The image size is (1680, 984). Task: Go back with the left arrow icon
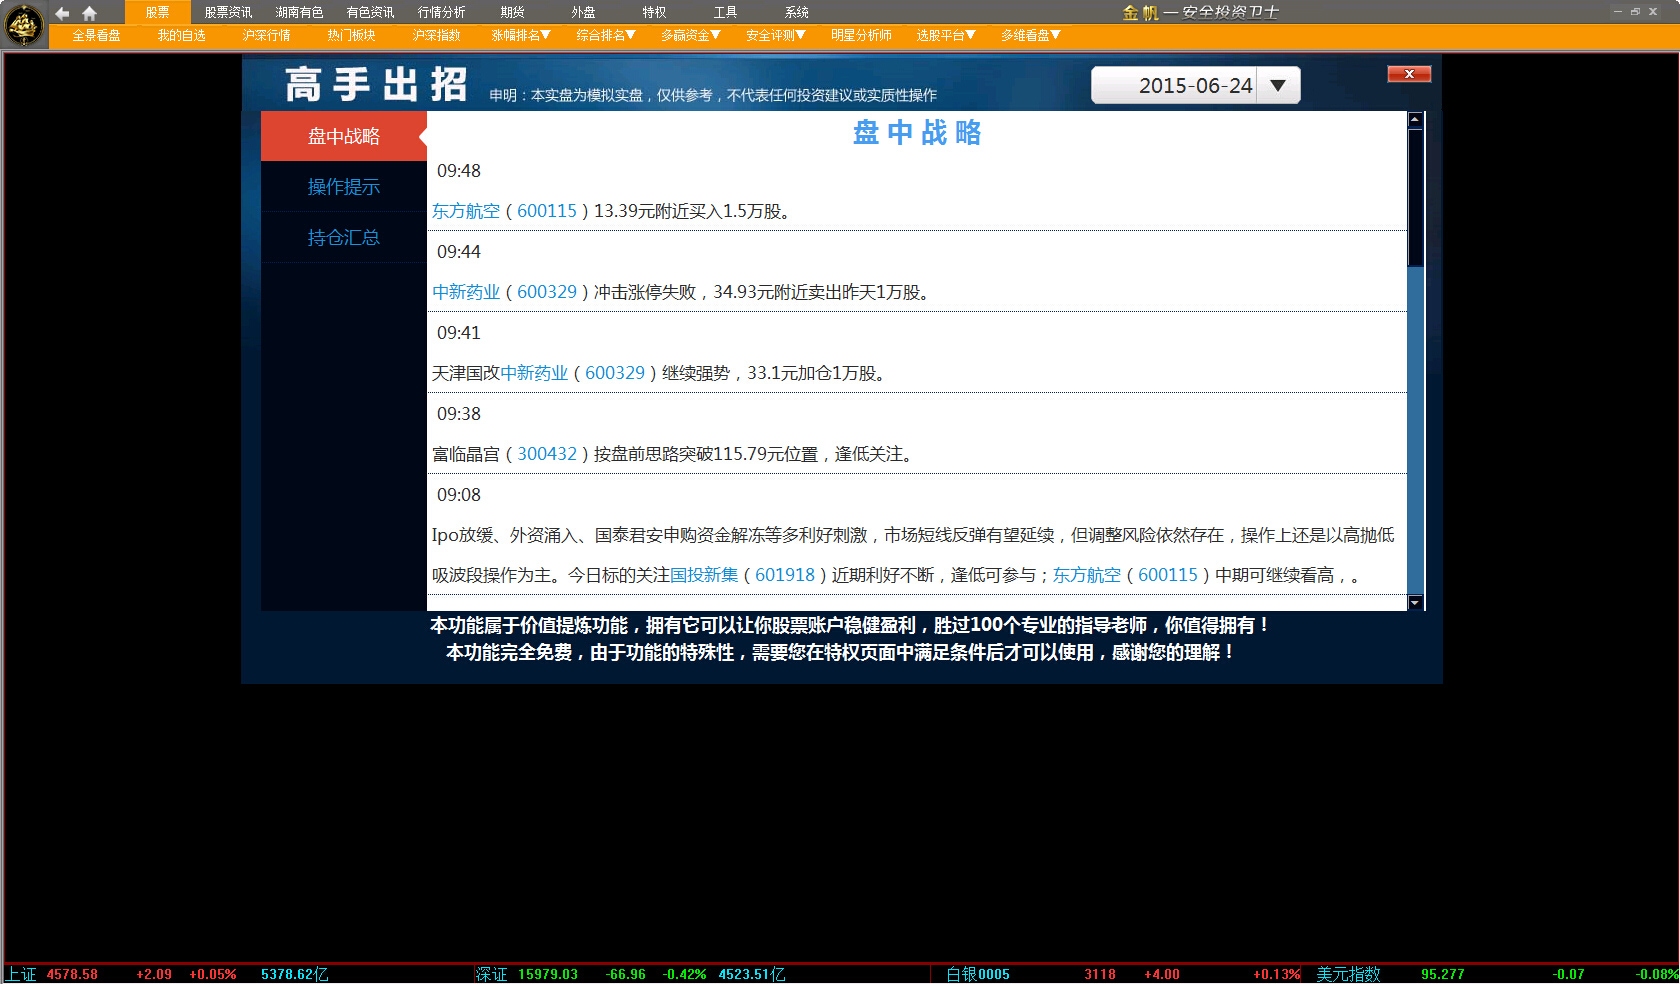pos(62,13)
